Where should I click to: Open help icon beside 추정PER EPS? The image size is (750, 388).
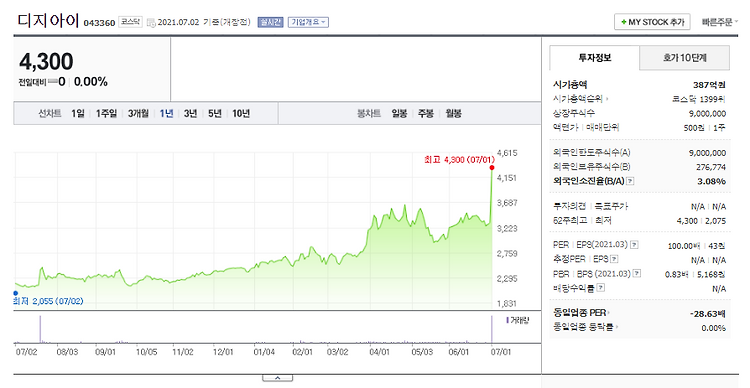point(614,259)
